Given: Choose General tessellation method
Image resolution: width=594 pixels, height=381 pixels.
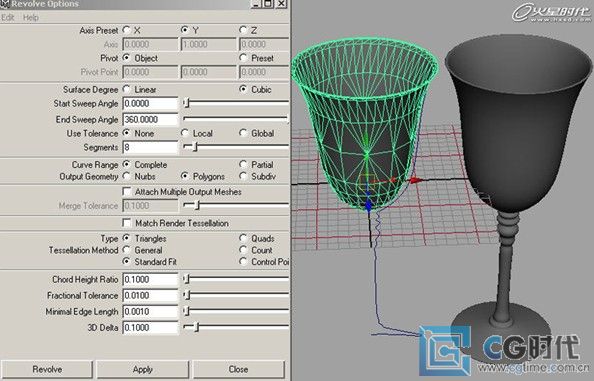Looking at the screenshot, I should pos(127,250).
